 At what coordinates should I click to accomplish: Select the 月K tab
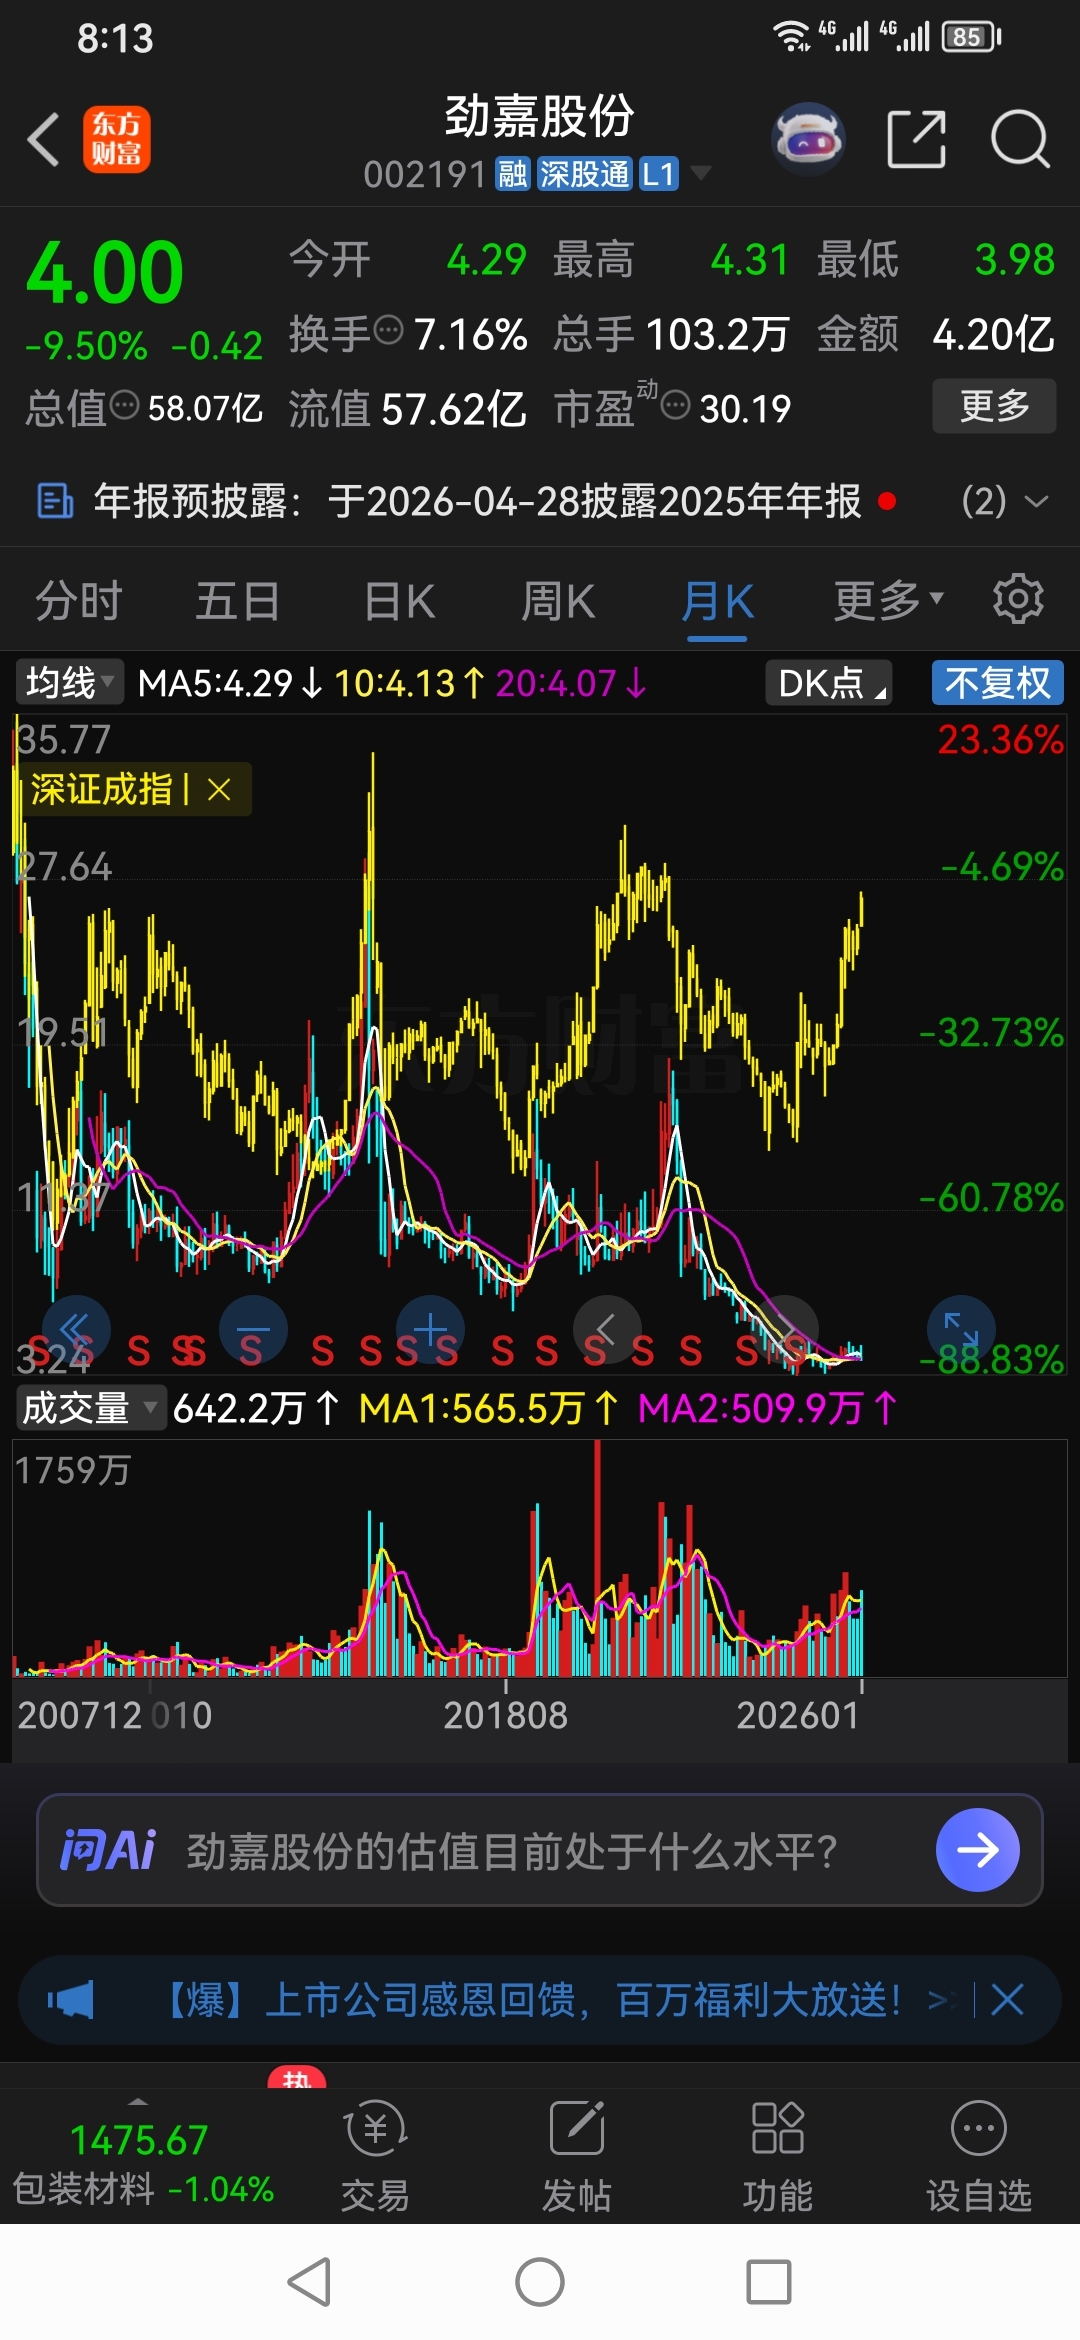point(717,601)
